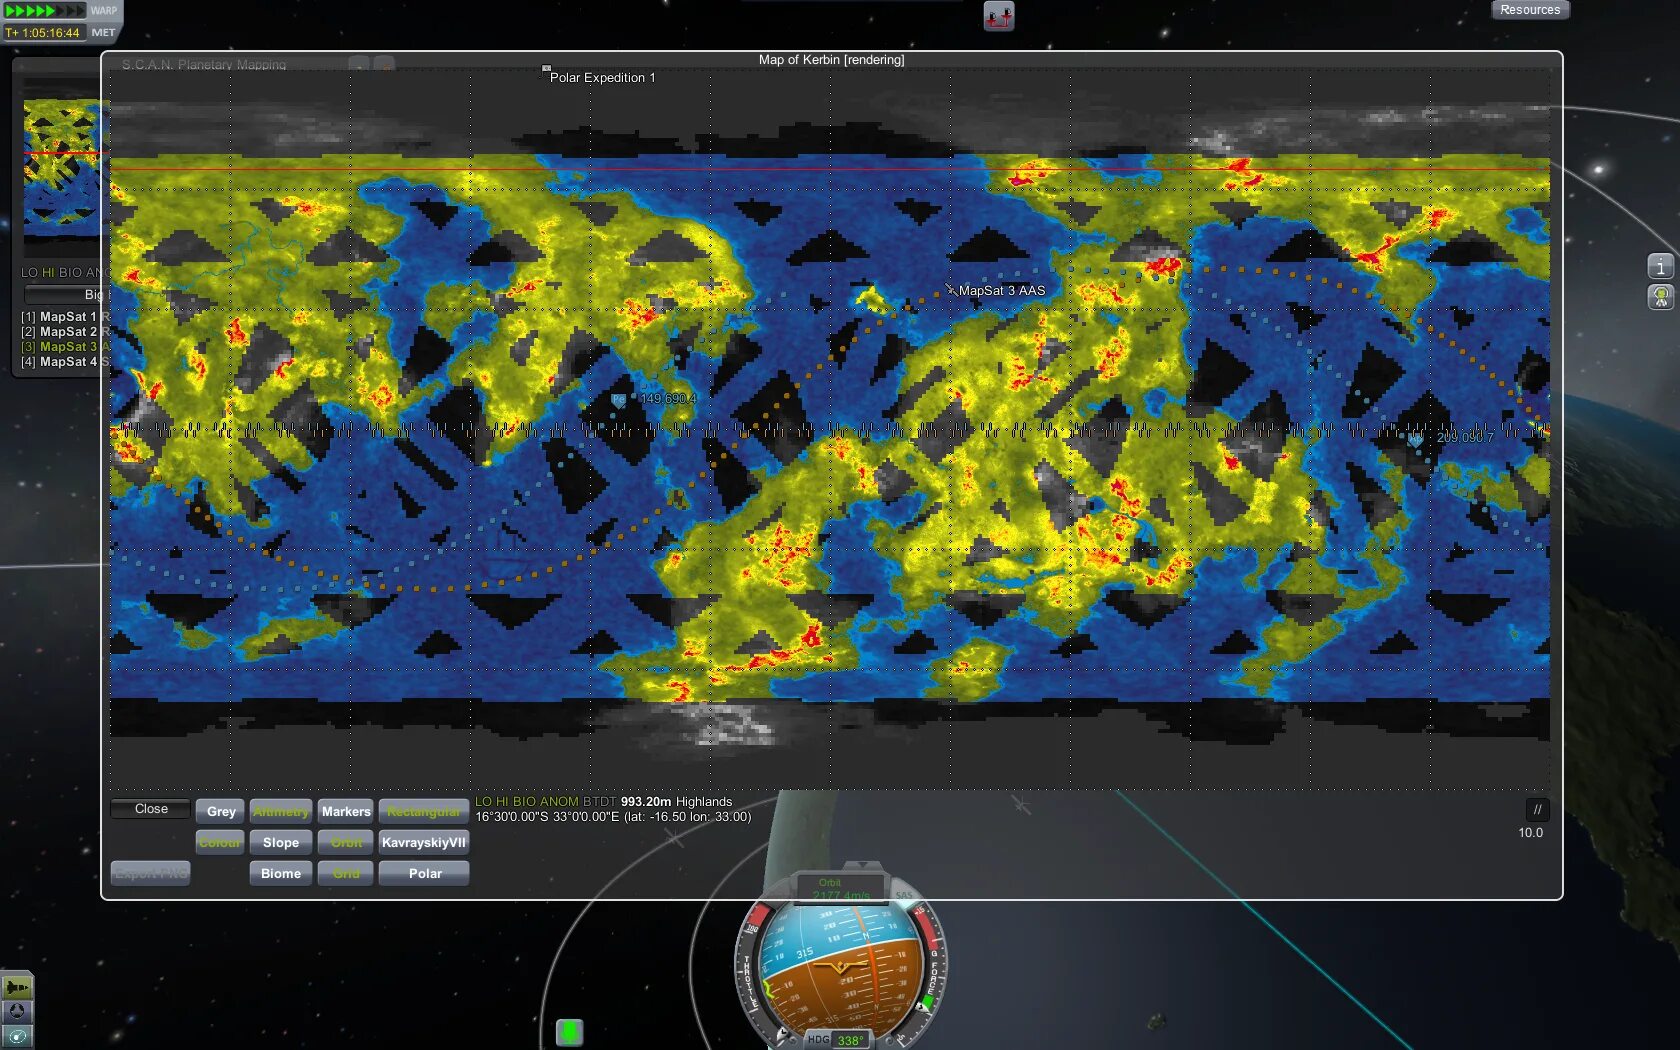Toggle the SAS indicator on the navball

903,896
